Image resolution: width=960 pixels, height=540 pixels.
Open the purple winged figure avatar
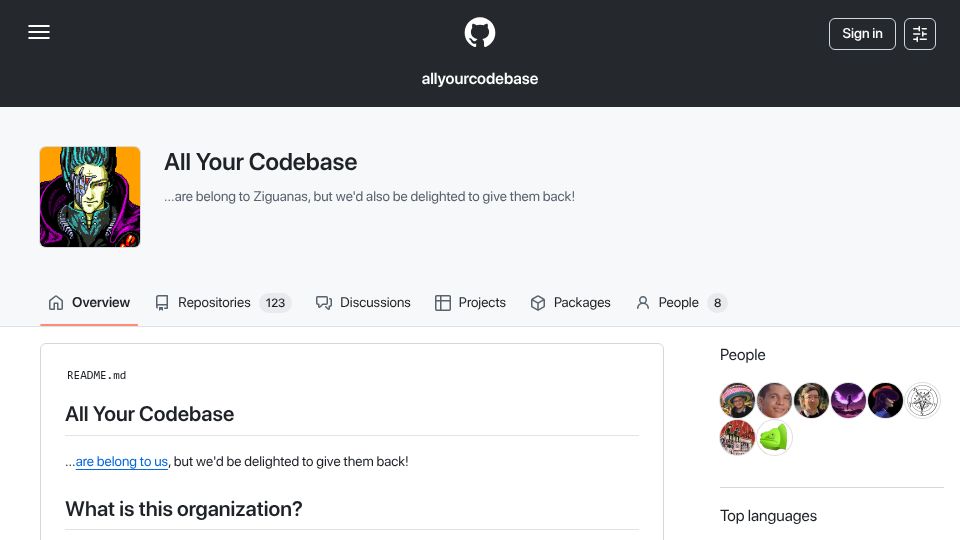pyautogui.click(x=848, y=400)
